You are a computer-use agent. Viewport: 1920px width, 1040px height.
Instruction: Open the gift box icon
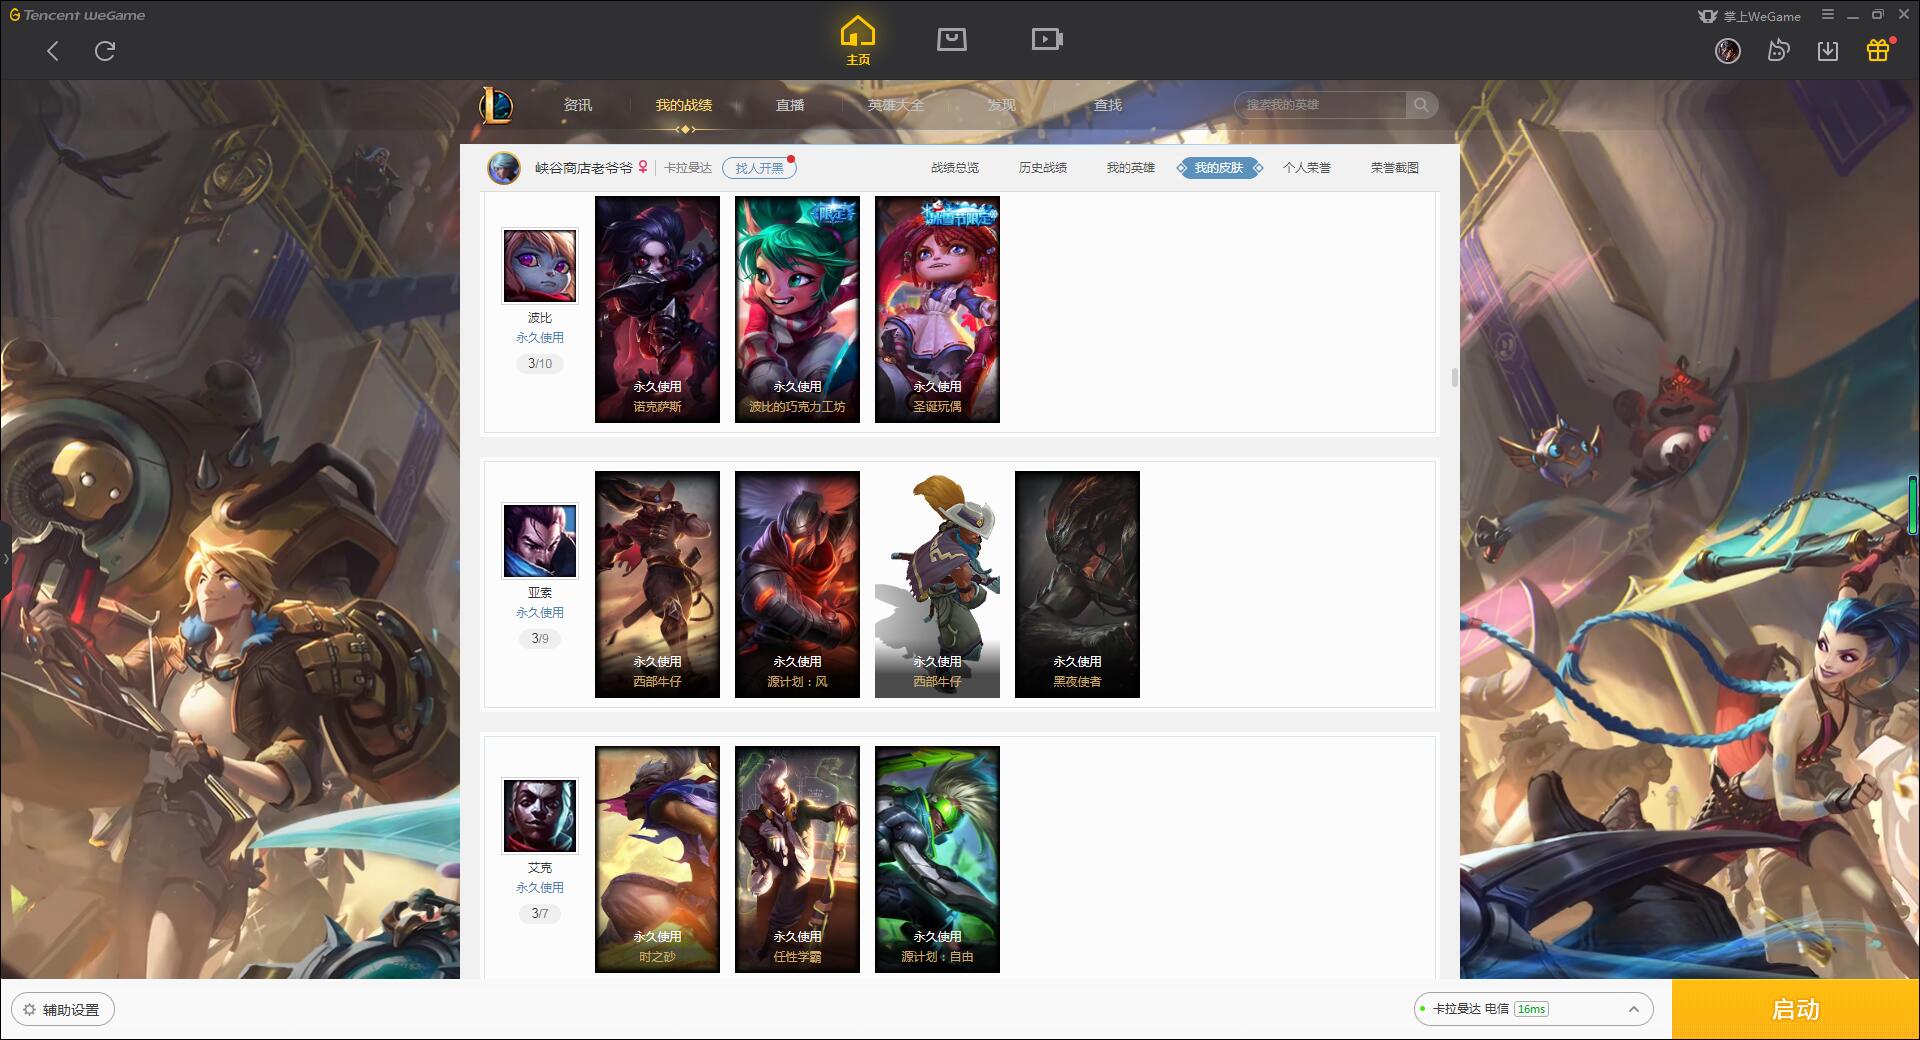click(x=1878, y=50)
